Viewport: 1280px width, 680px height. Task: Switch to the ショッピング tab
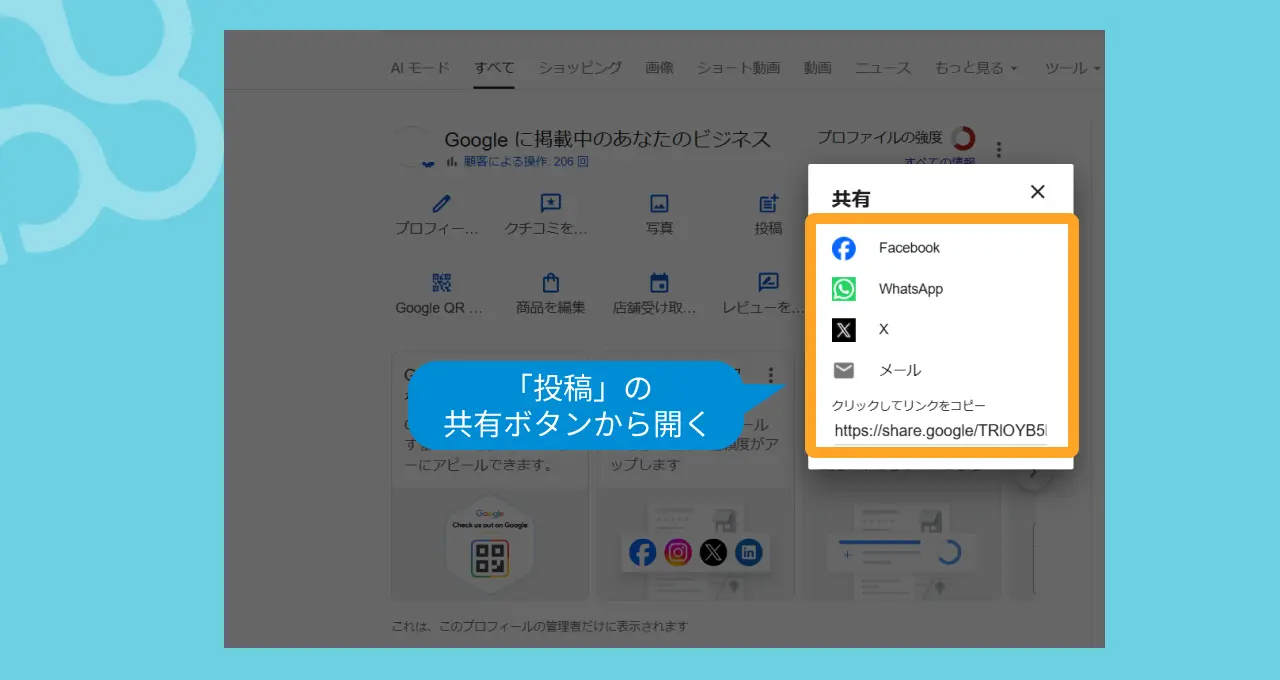580,68
